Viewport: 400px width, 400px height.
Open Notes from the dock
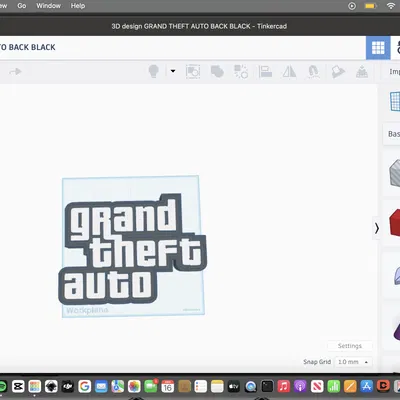217,387
